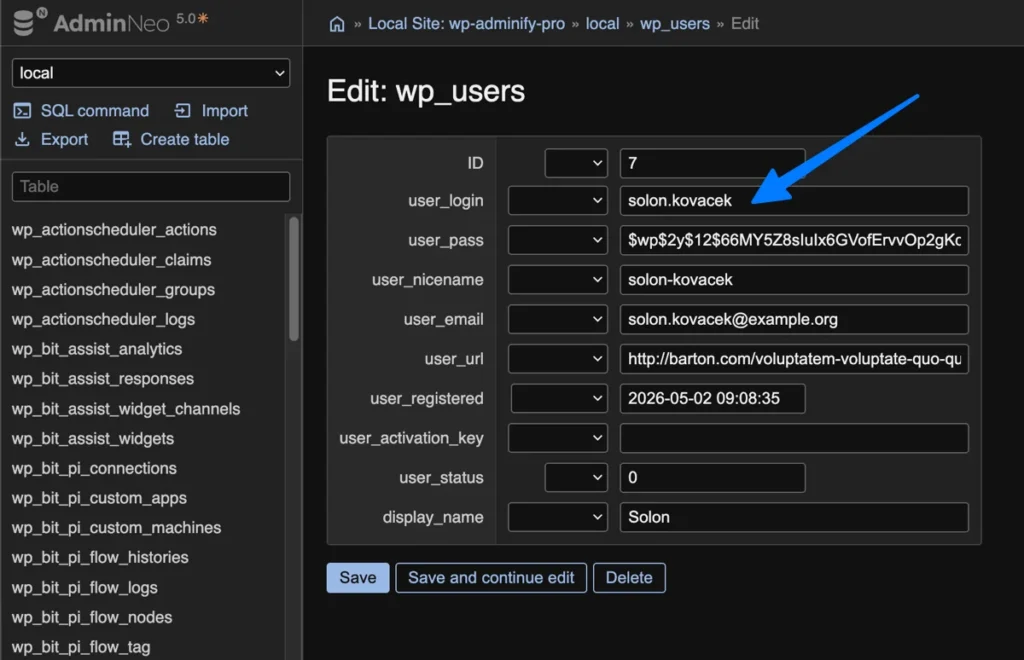The width and height of the screenshot is (1024, 660).
Task: Open table wp_bit_assist_analytics
Action: (97, 349)
